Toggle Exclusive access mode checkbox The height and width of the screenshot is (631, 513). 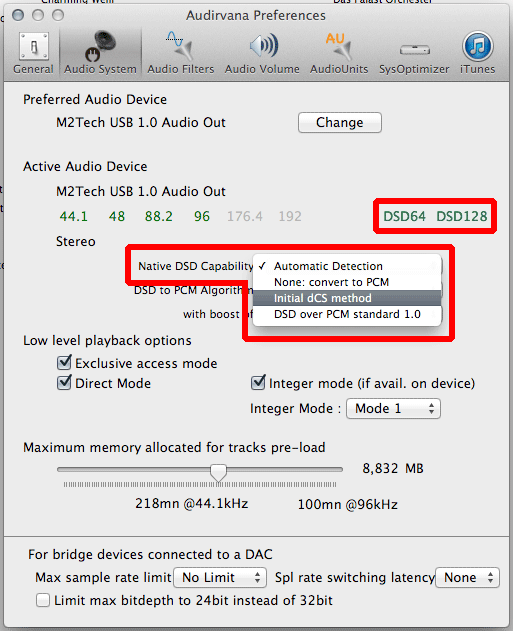[64, 363]
